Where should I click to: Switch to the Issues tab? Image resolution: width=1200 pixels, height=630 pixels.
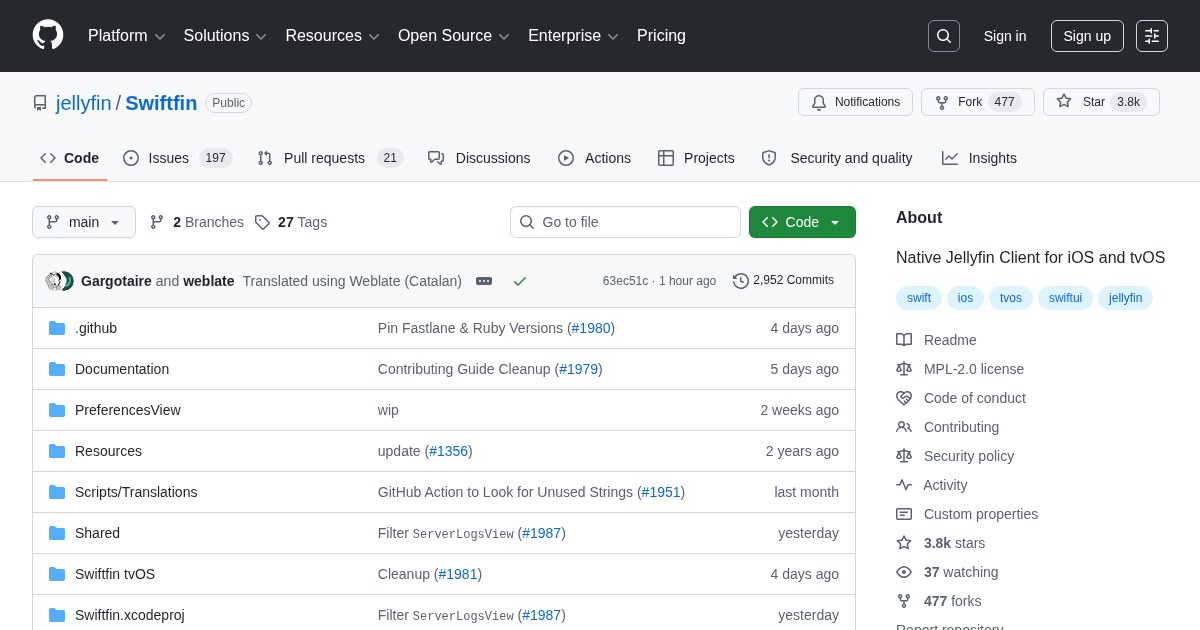(178, 158)
